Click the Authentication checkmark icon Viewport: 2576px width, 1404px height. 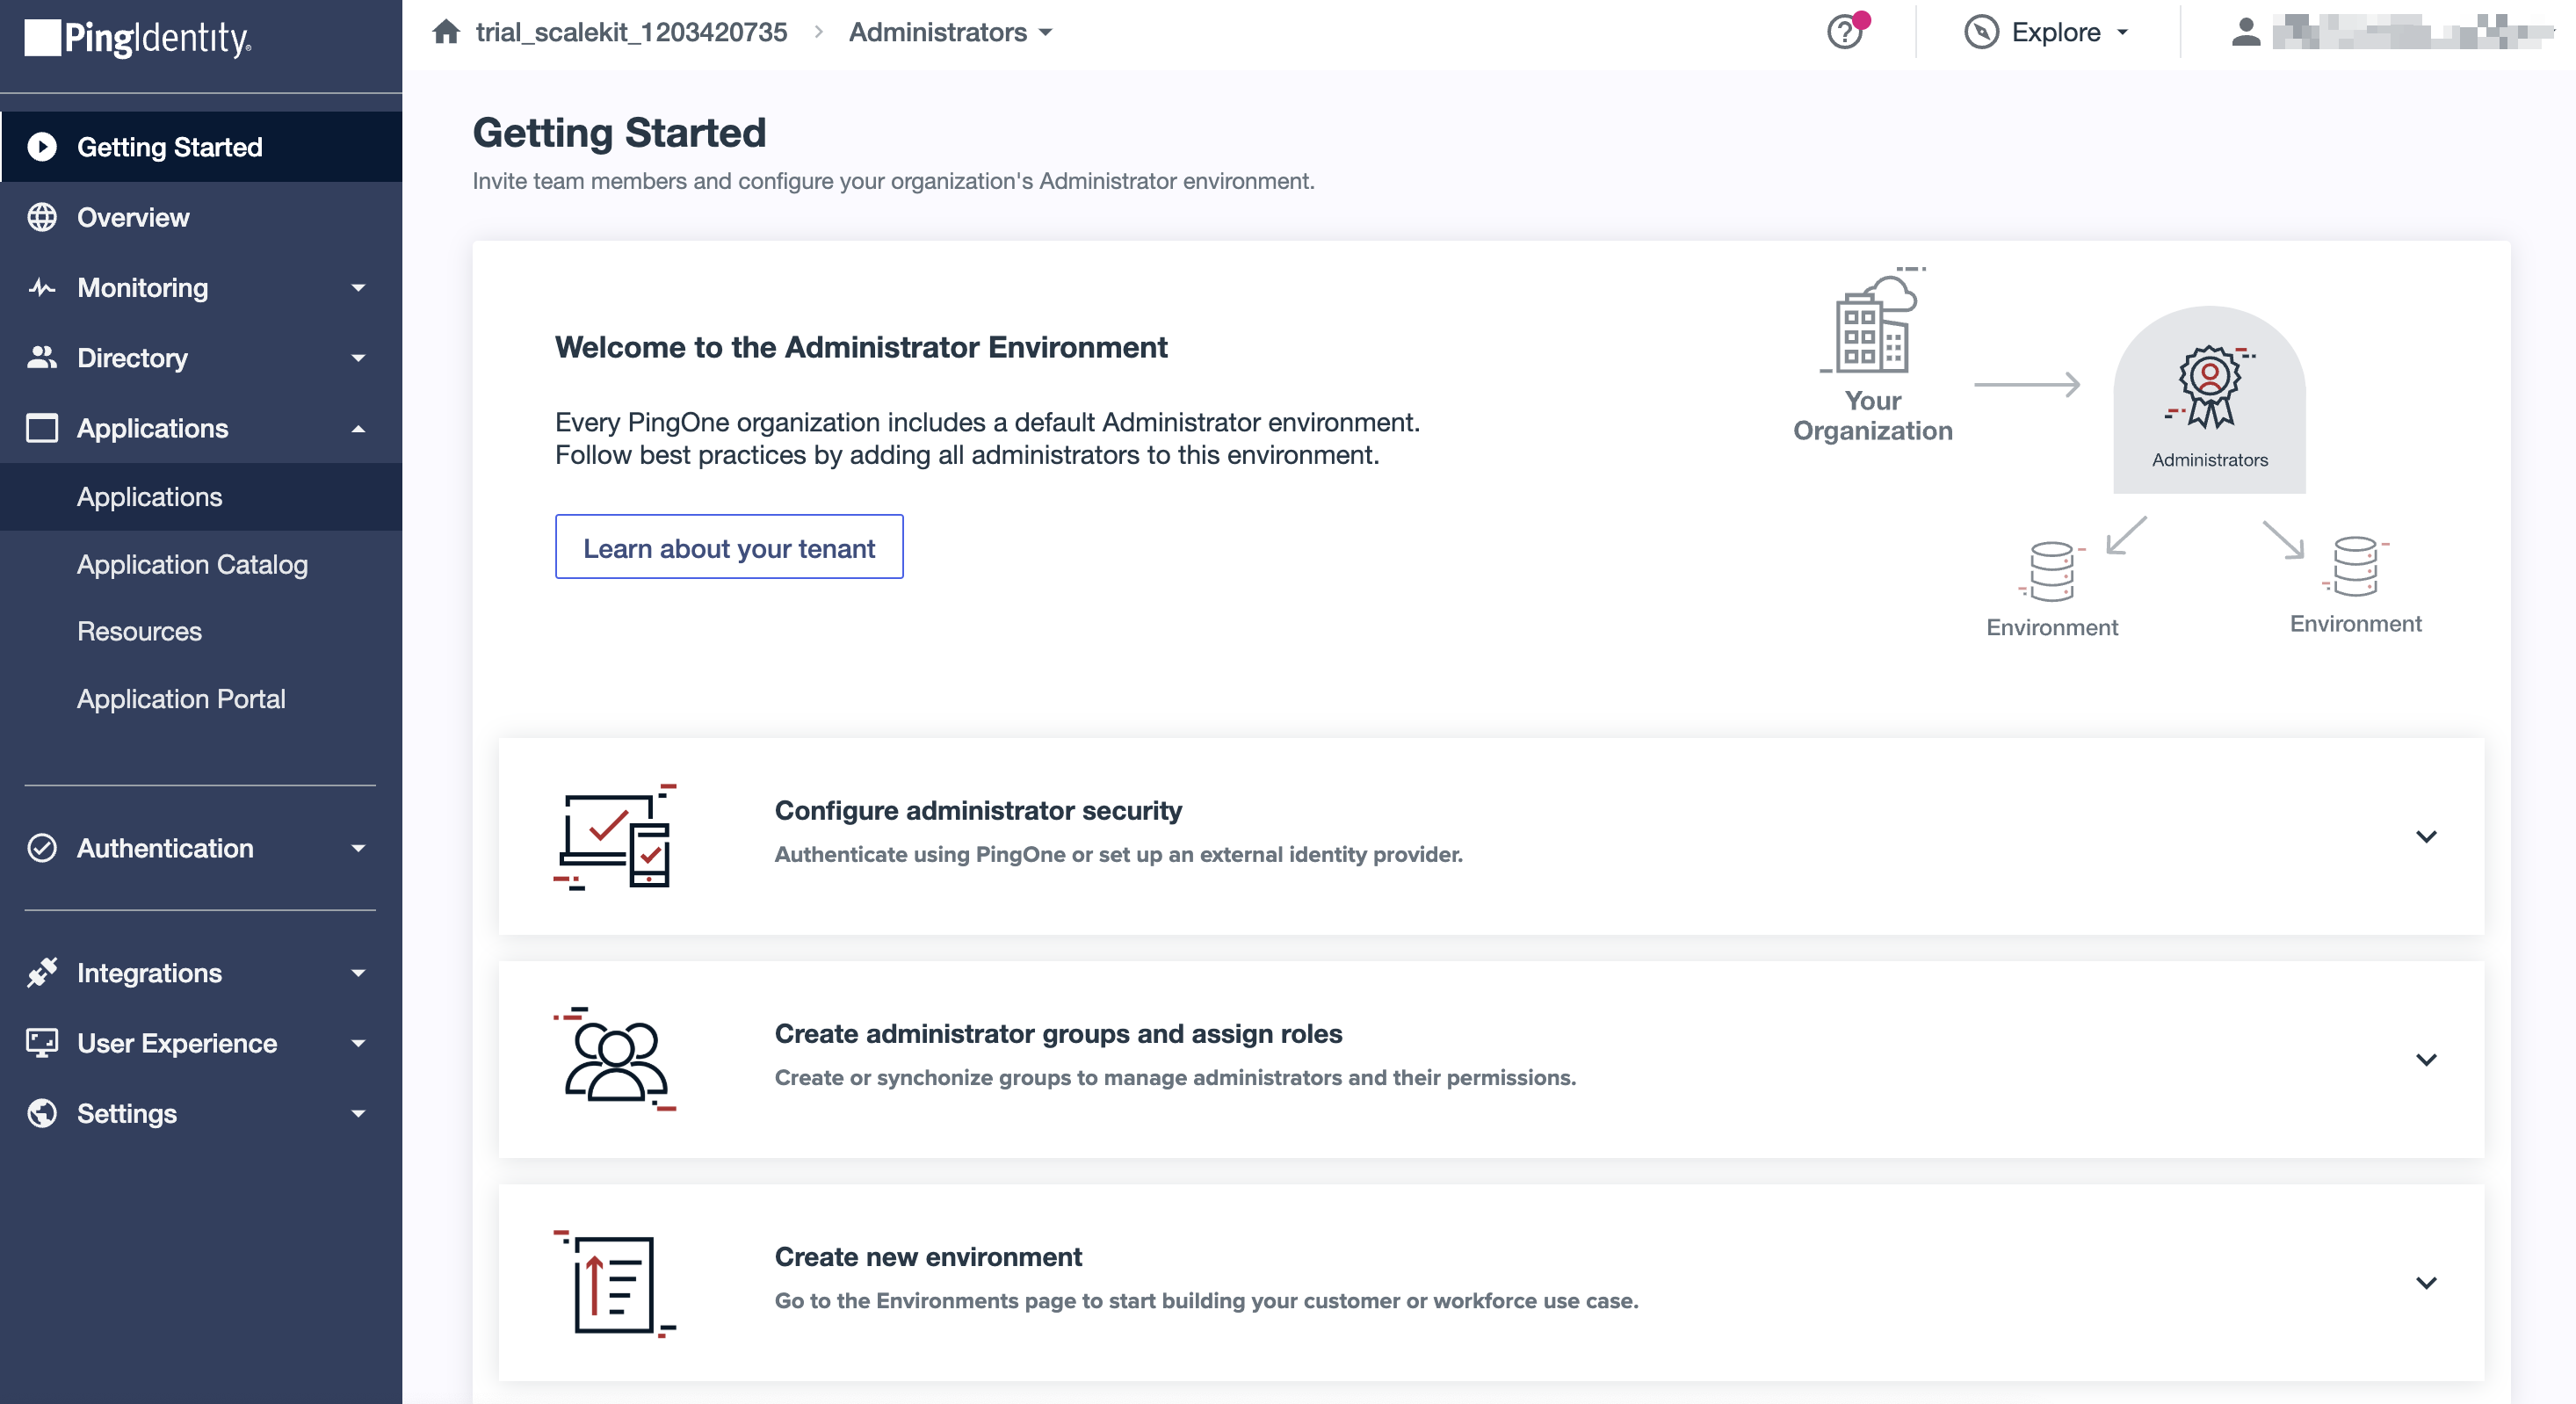[x=41, y=848]
